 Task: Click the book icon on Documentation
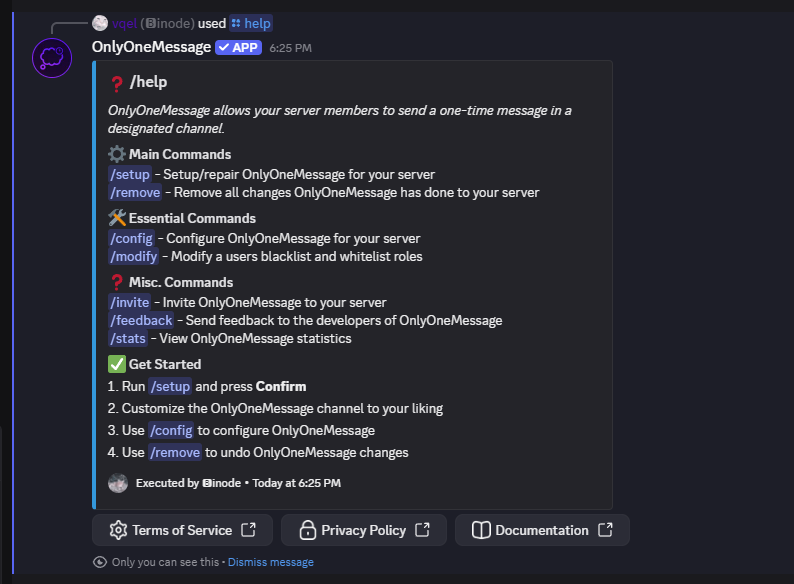coord(481,530)
